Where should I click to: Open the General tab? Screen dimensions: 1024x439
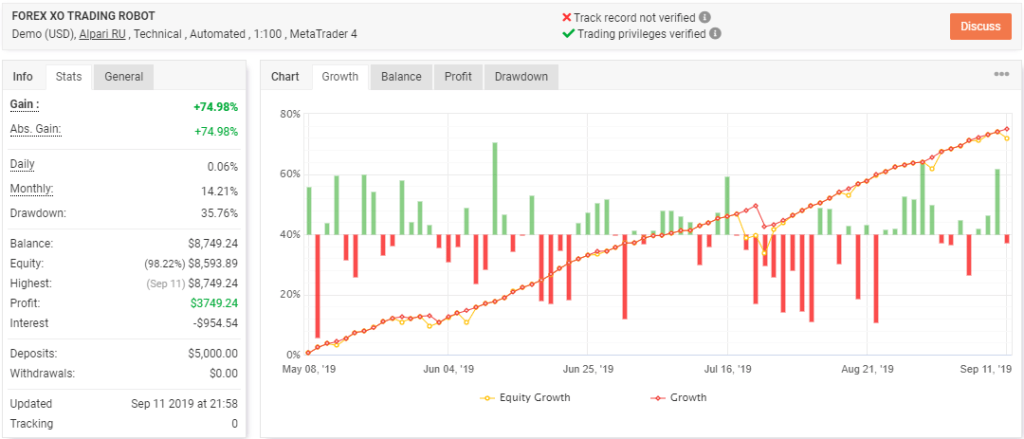point(123,76)
